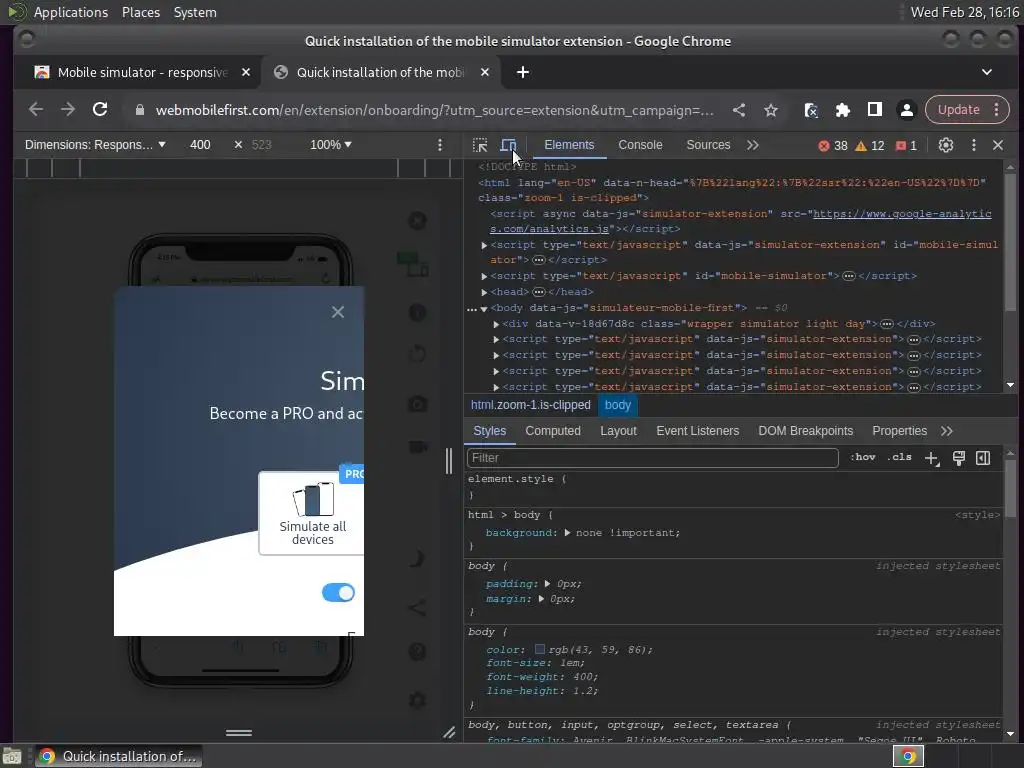The image size is (1024, 768).
Task: Open the Dimensions Responsive dropdown
Action: 95,144
